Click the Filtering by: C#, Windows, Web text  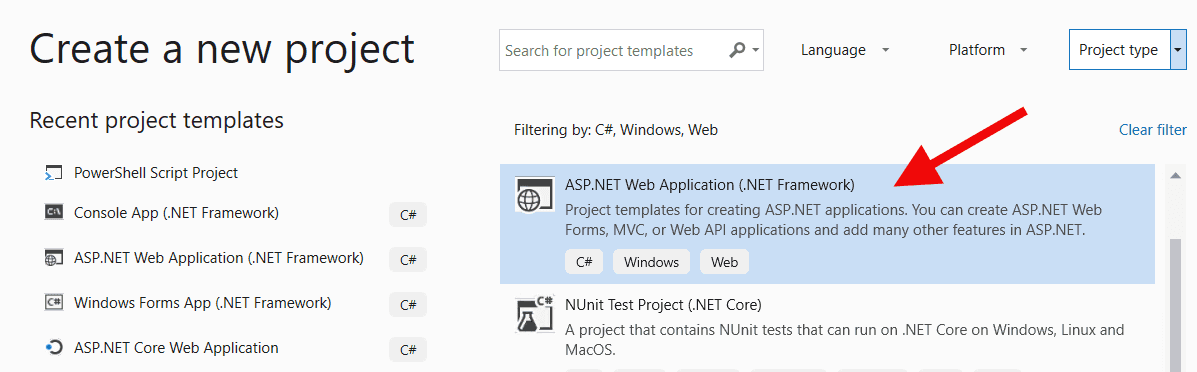click(x=616, y=130)
